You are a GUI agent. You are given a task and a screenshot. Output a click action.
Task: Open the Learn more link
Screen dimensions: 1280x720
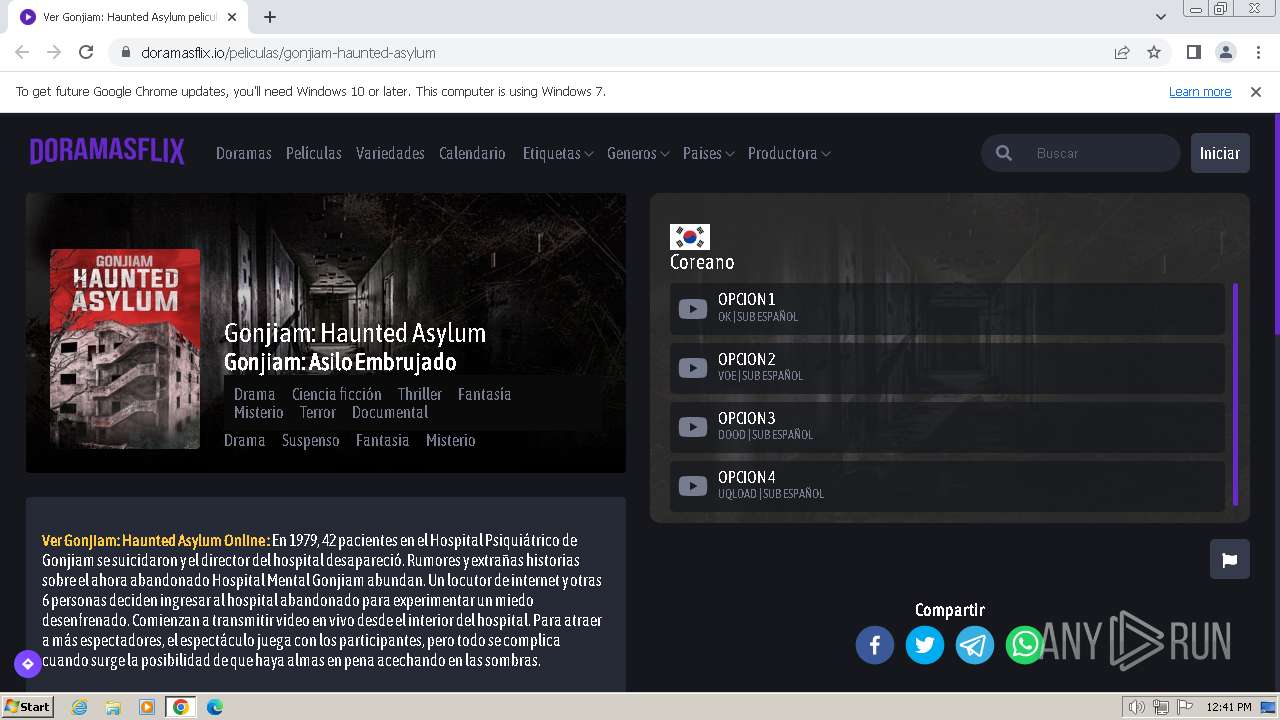click(1200, 91)
